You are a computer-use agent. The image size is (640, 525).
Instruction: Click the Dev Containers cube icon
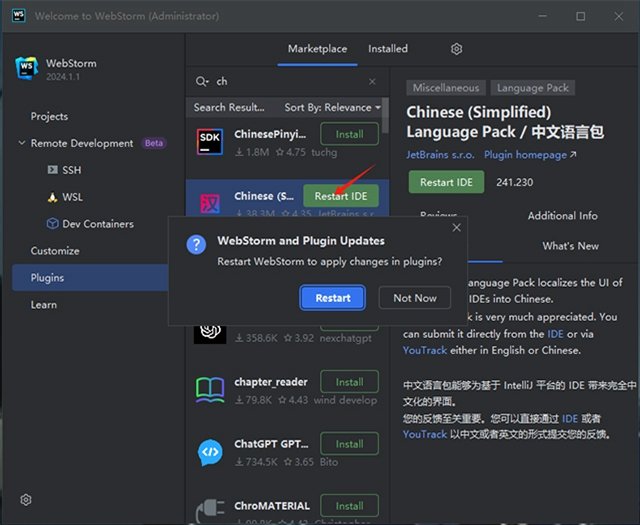[x=52, y=224]
